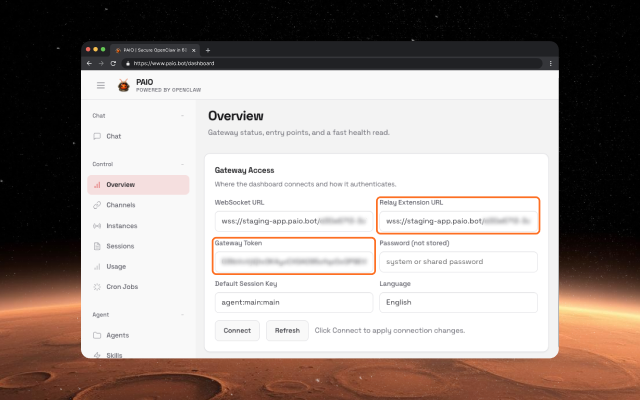Collapse the Control sidebar section
This screenshot has height=400, width=640.
coord(182,164)
